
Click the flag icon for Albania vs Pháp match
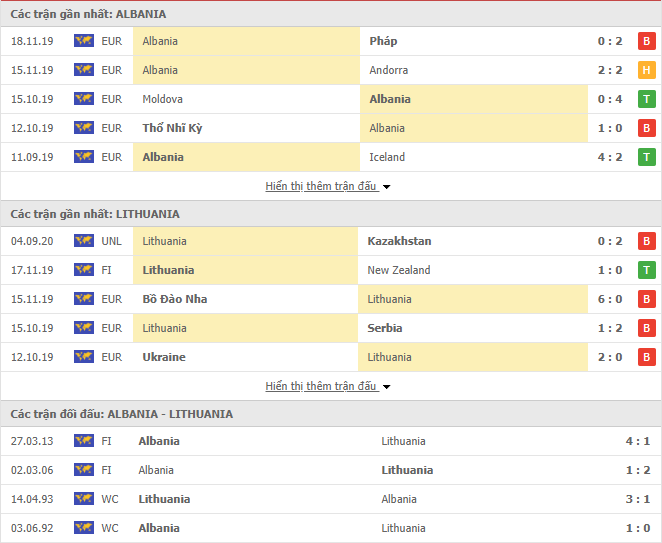pyautogui.click(x=83, y=41)
